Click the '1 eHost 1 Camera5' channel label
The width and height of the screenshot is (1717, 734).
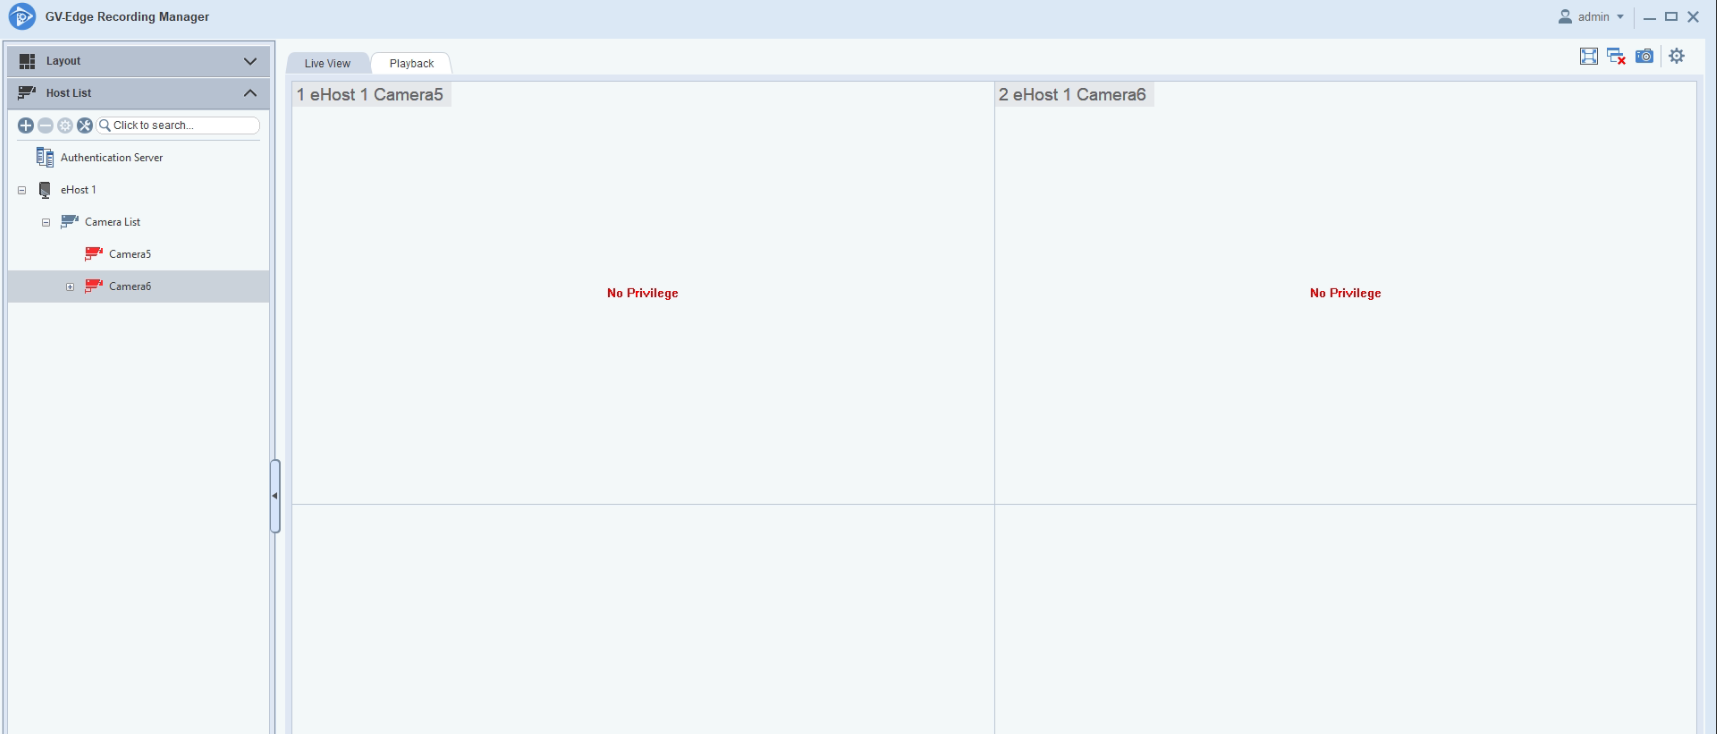point(370,94)
